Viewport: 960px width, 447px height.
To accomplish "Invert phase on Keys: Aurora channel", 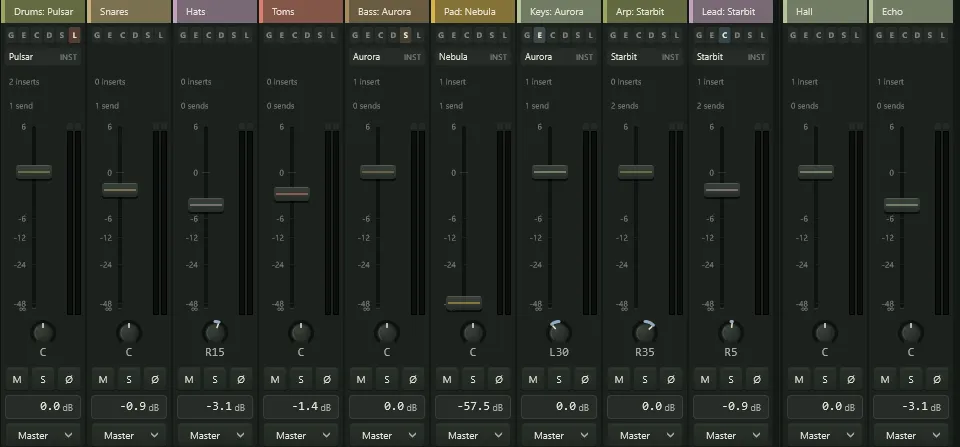I will [584, 380].
